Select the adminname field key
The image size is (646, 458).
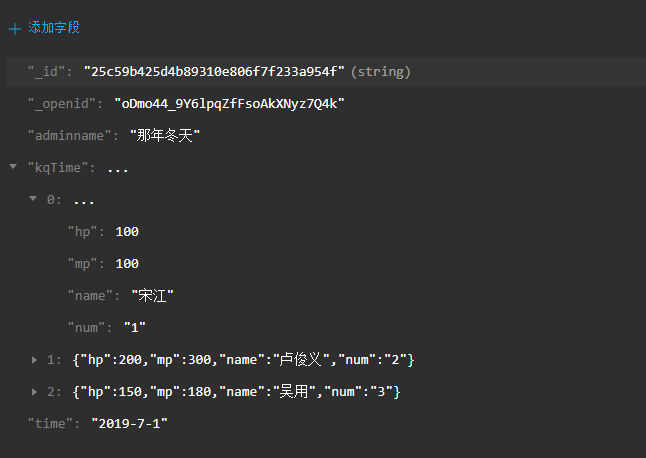click(x=69, y=136)
